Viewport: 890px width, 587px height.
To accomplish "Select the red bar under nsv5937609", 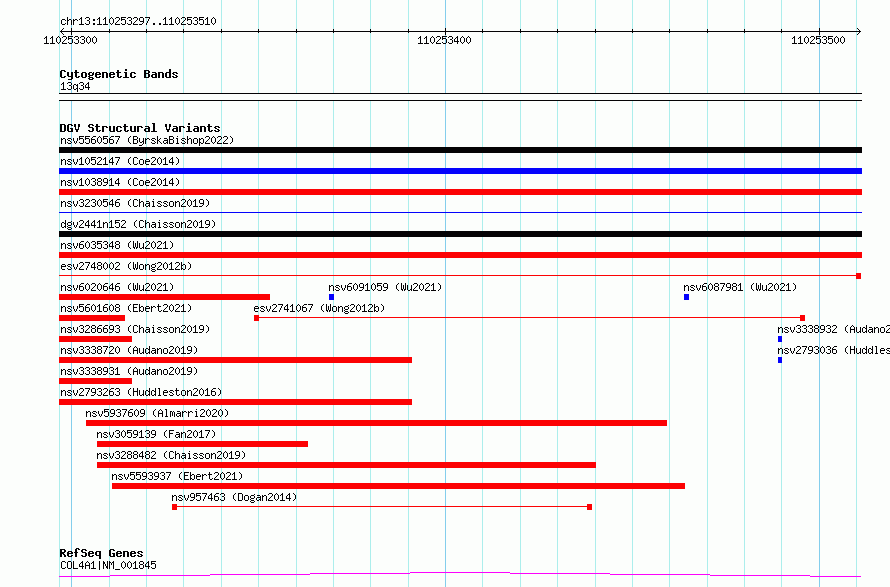I will pyautogui.click(x=376, y=423).
